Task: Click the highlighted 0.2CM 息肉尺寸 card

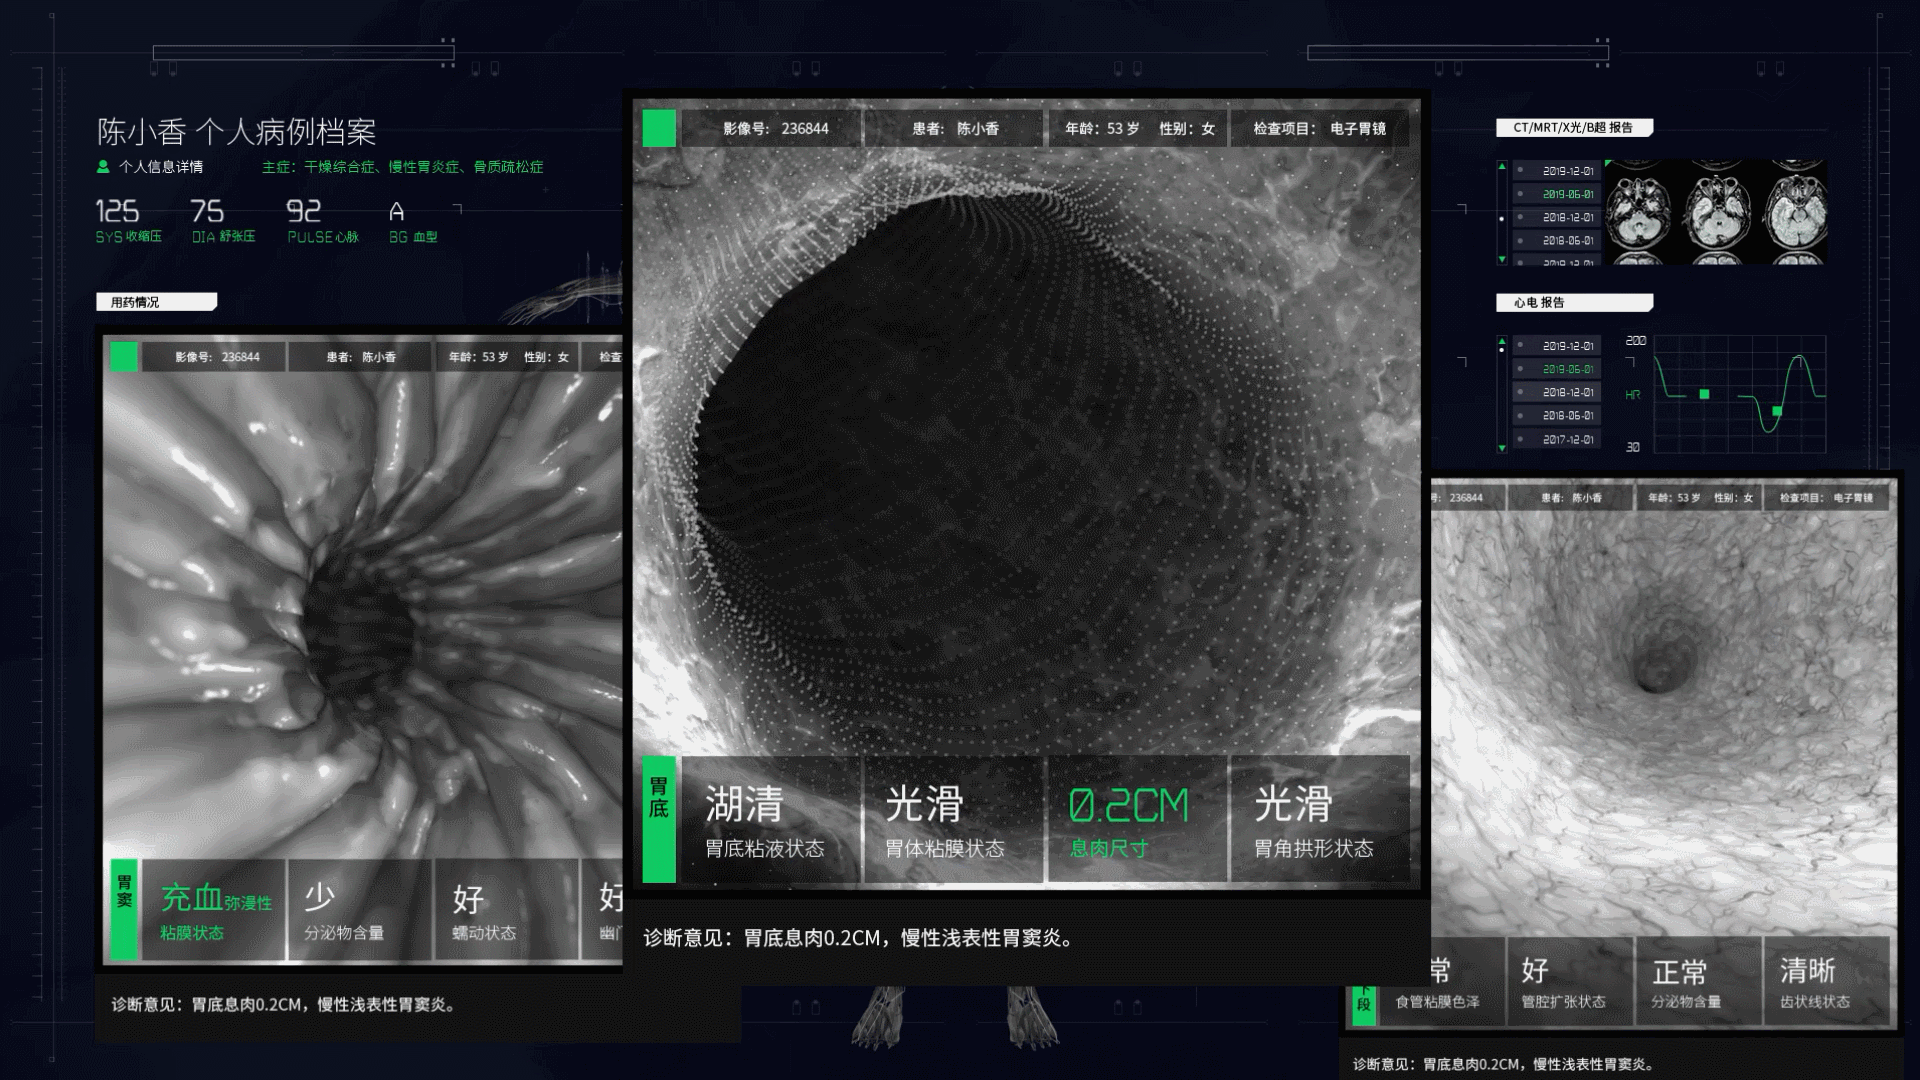Action: (1138, 819)
